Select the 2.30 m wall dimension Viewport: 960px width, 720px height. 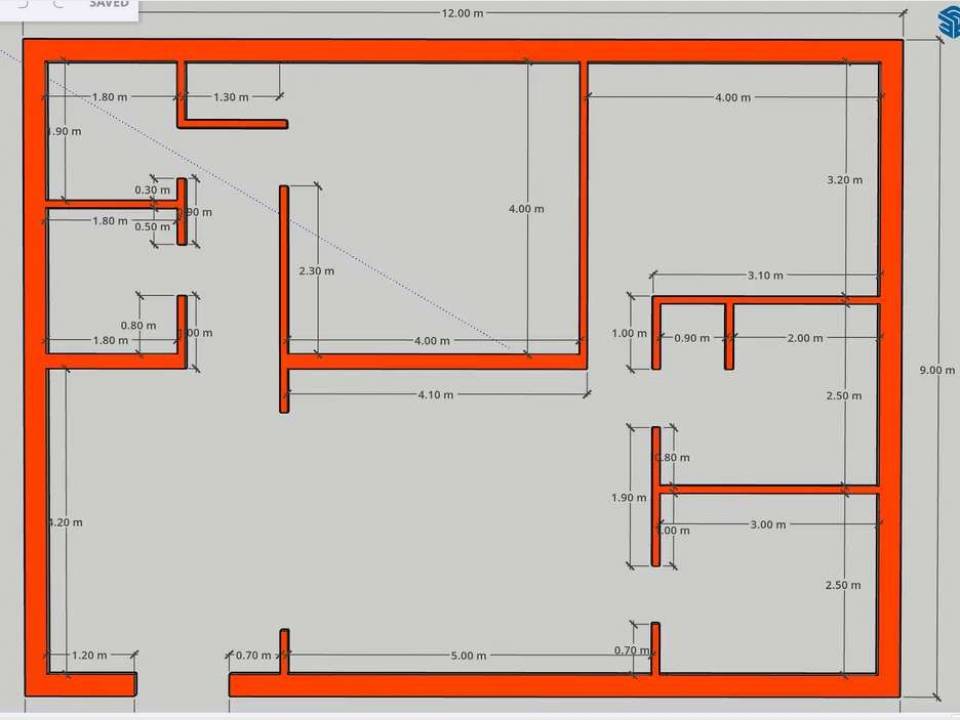click(x=316, y=271)
